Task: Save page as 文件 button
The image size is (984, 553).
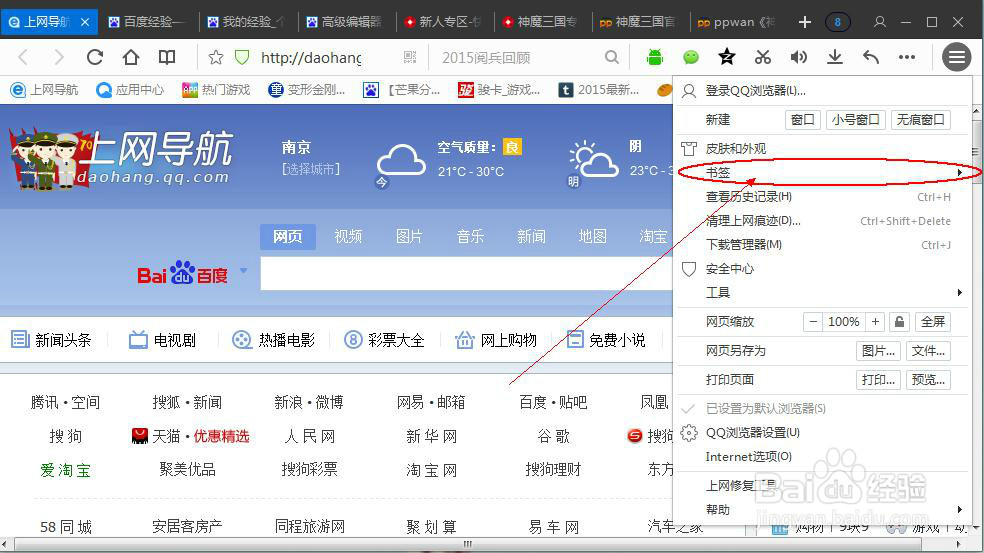Action: 928,351
